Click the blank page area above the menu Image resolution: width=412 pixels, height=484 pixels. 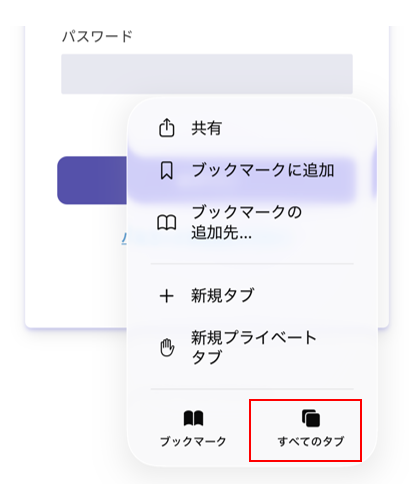click(206, 13)
